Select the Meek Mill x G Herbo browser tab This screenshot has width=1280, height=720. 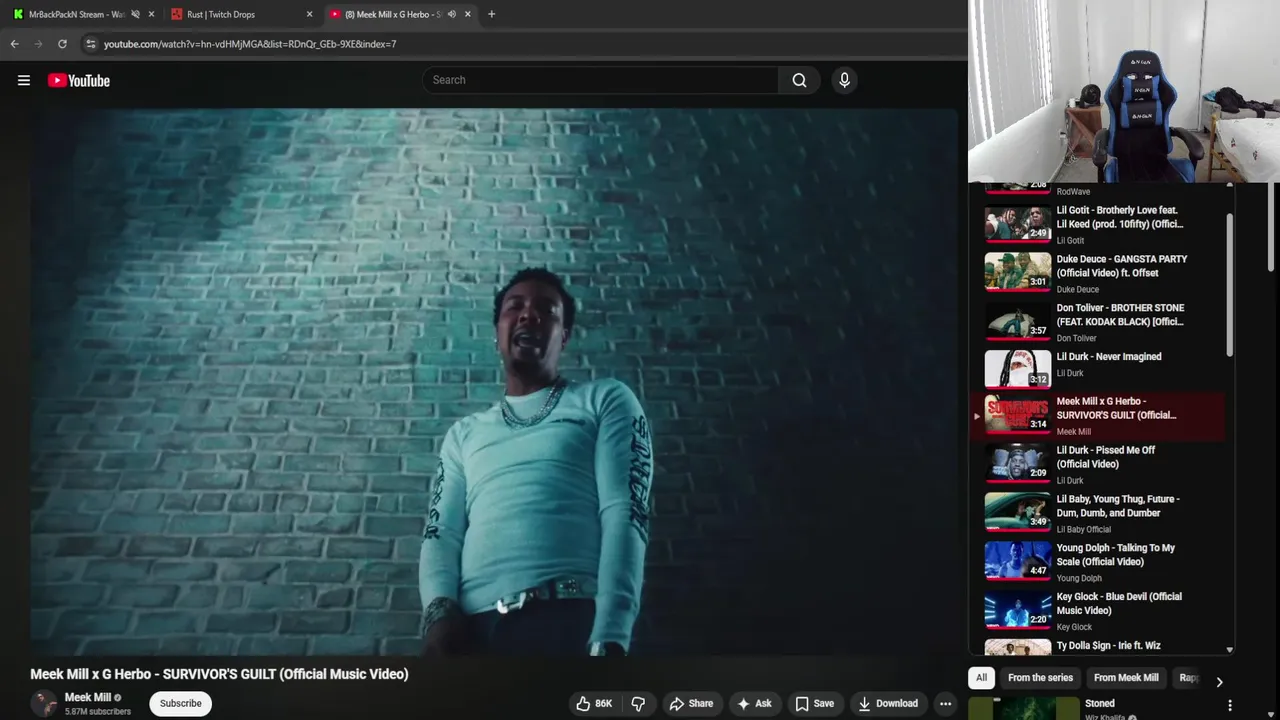393,14
